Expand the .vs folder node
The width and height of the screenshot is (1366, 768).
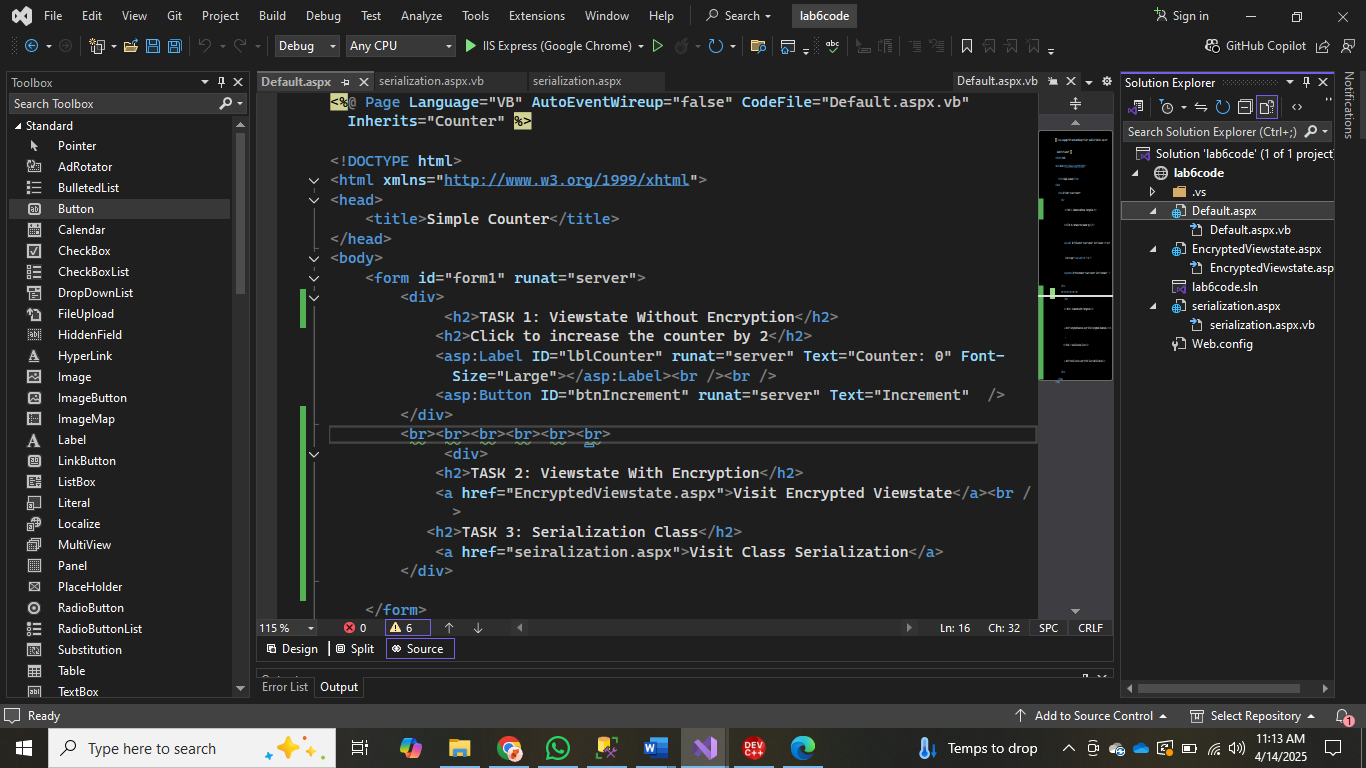click(1152, 192)
